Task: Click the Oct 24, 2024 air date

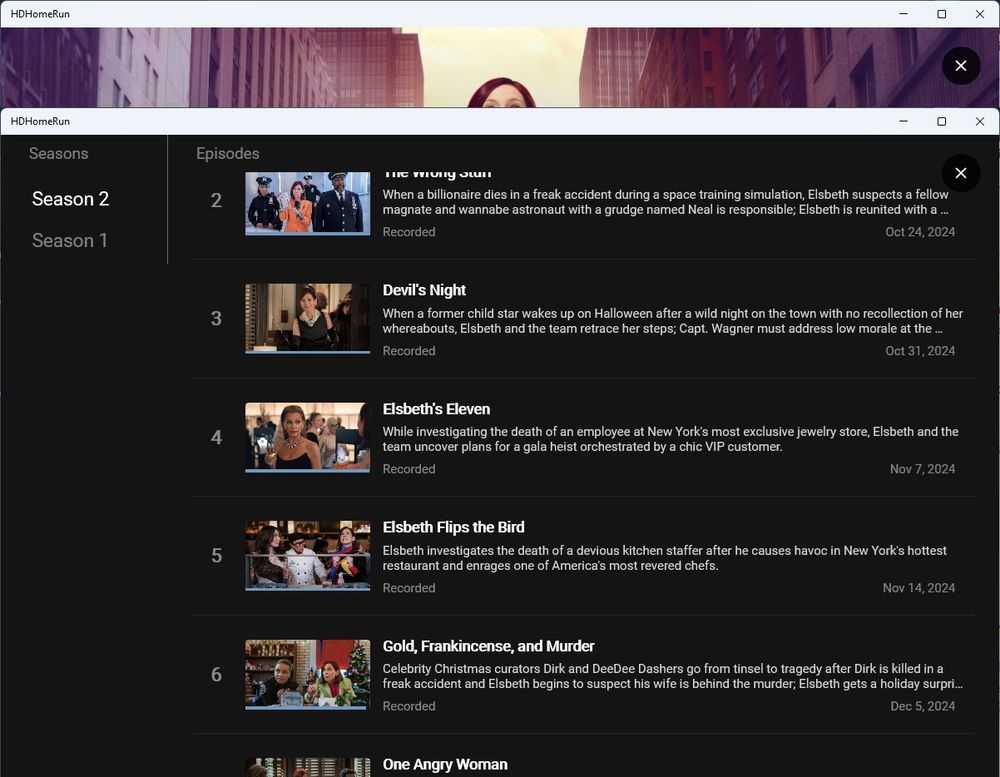Action: pyautogui.click(x=920, y=232)
